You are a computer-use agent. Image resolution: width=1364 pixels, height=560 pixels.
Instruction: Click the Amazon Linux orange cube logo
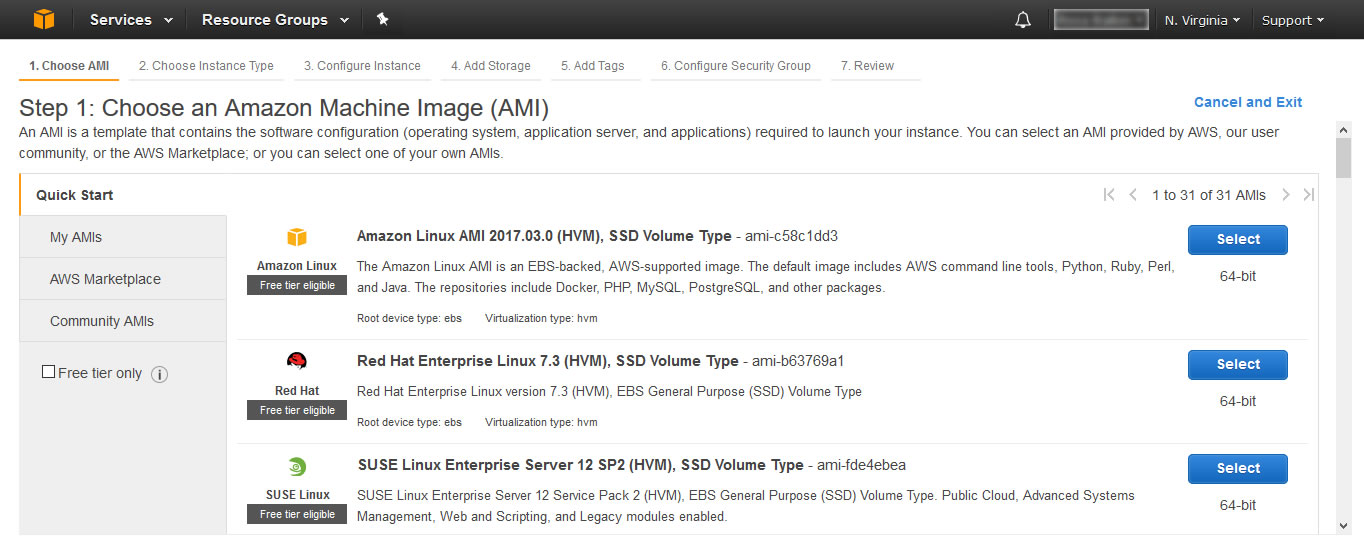point(297,237)
